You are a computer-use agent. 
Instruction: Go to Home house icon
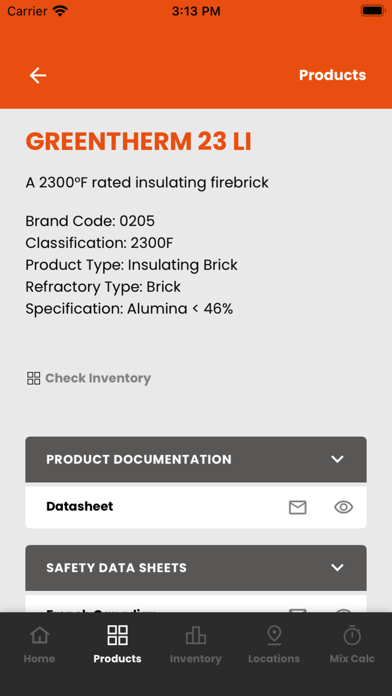click(x=40, y=635)
